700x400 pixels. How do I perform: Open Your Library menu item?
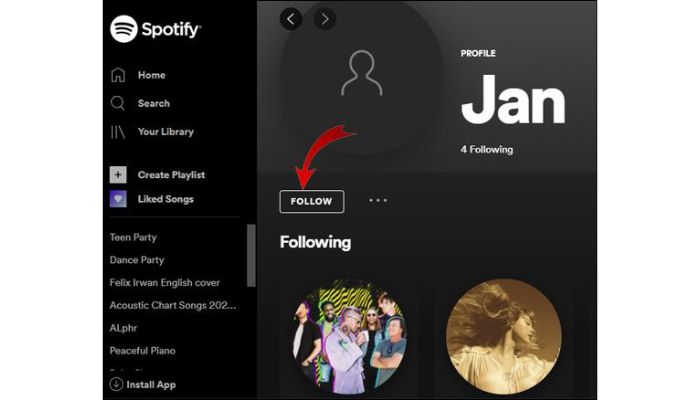[x=166, y=132]
